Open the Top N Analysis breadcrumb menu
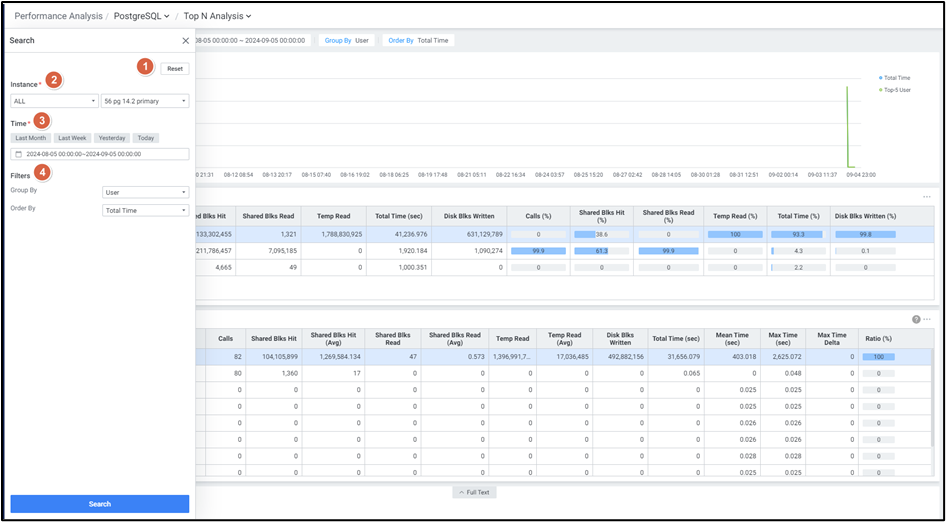The width and height of the screenshot is (946, 522). tap(217, 16)
